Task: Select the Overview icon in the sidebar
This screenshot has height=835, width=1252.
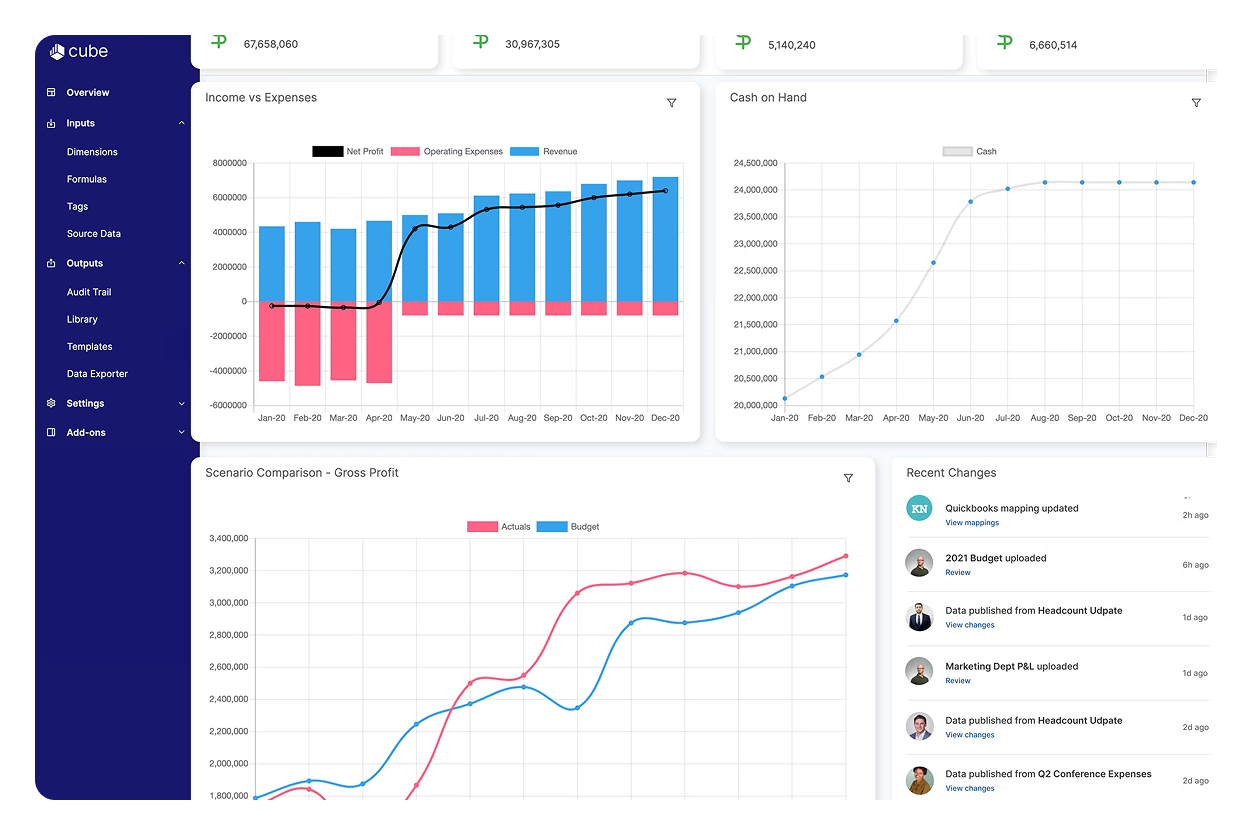Action: pos(50,92)
